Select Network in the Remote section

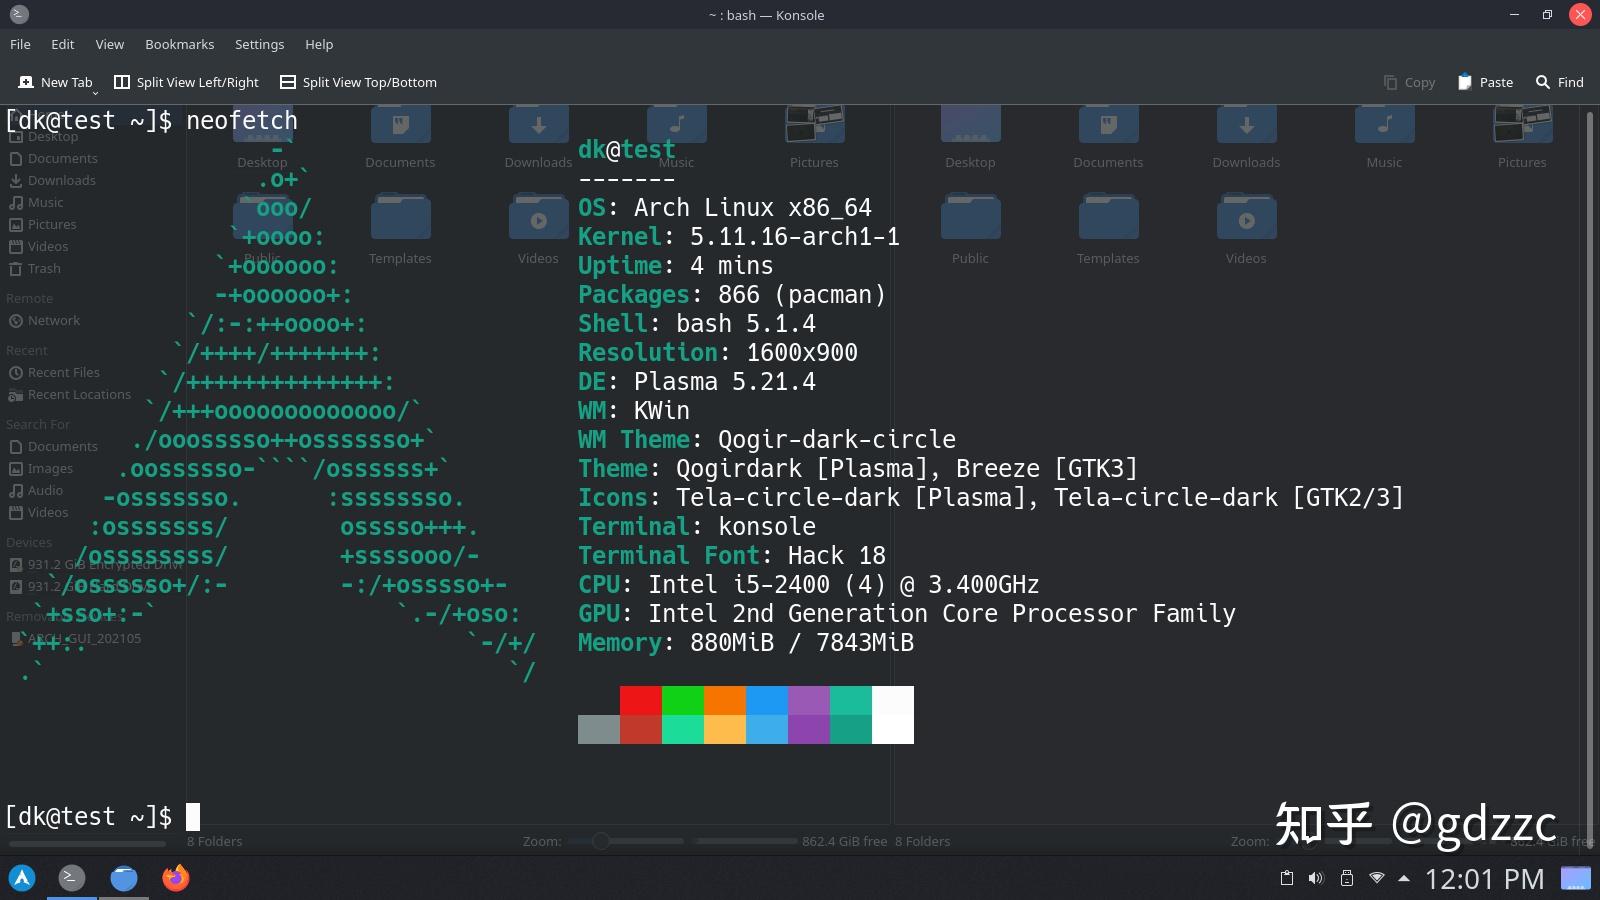tap(54, 320)
